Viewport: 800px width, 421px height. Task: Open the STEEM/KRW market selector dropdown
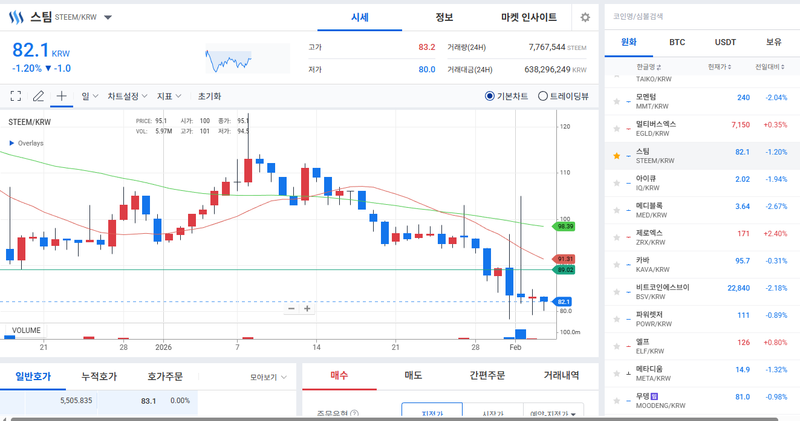pos(108,18)
